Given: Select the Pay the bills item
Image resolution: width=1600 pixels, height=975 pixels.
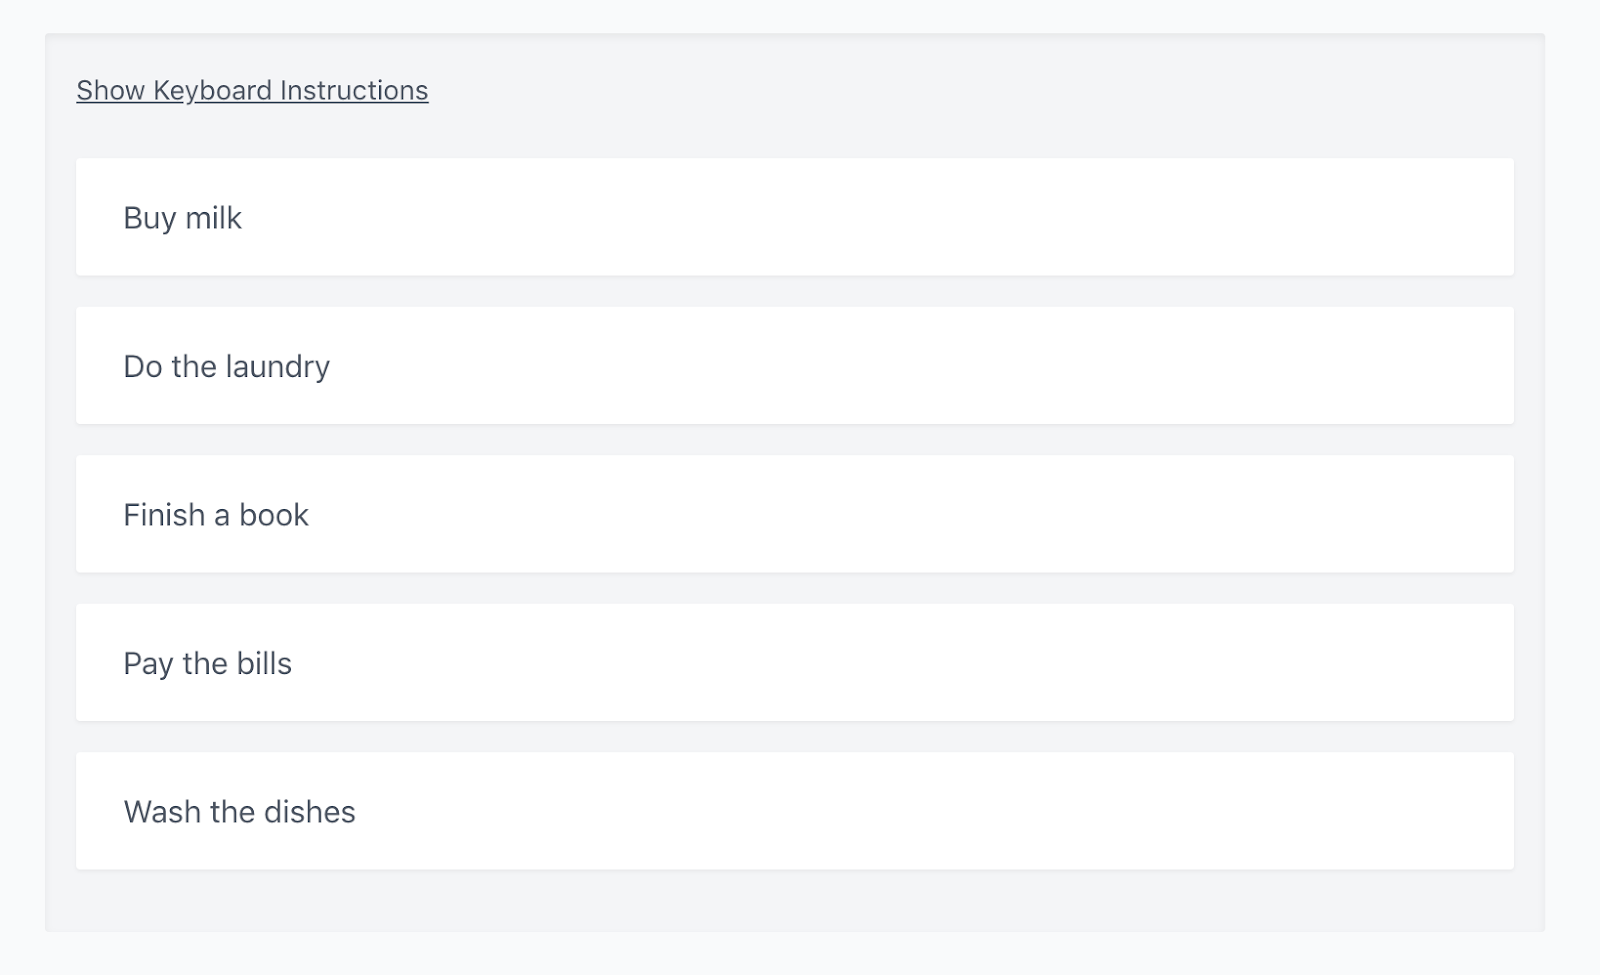Looking at the screenshot, I should click(x=795, y=663).
